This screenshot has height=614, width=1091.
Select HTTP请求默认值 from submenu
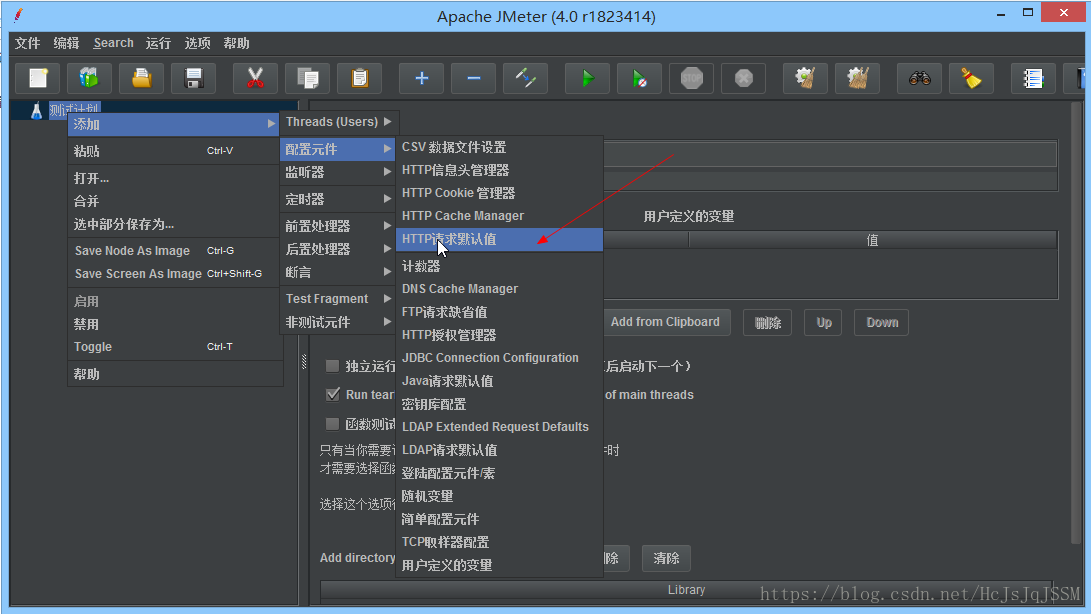500,239
